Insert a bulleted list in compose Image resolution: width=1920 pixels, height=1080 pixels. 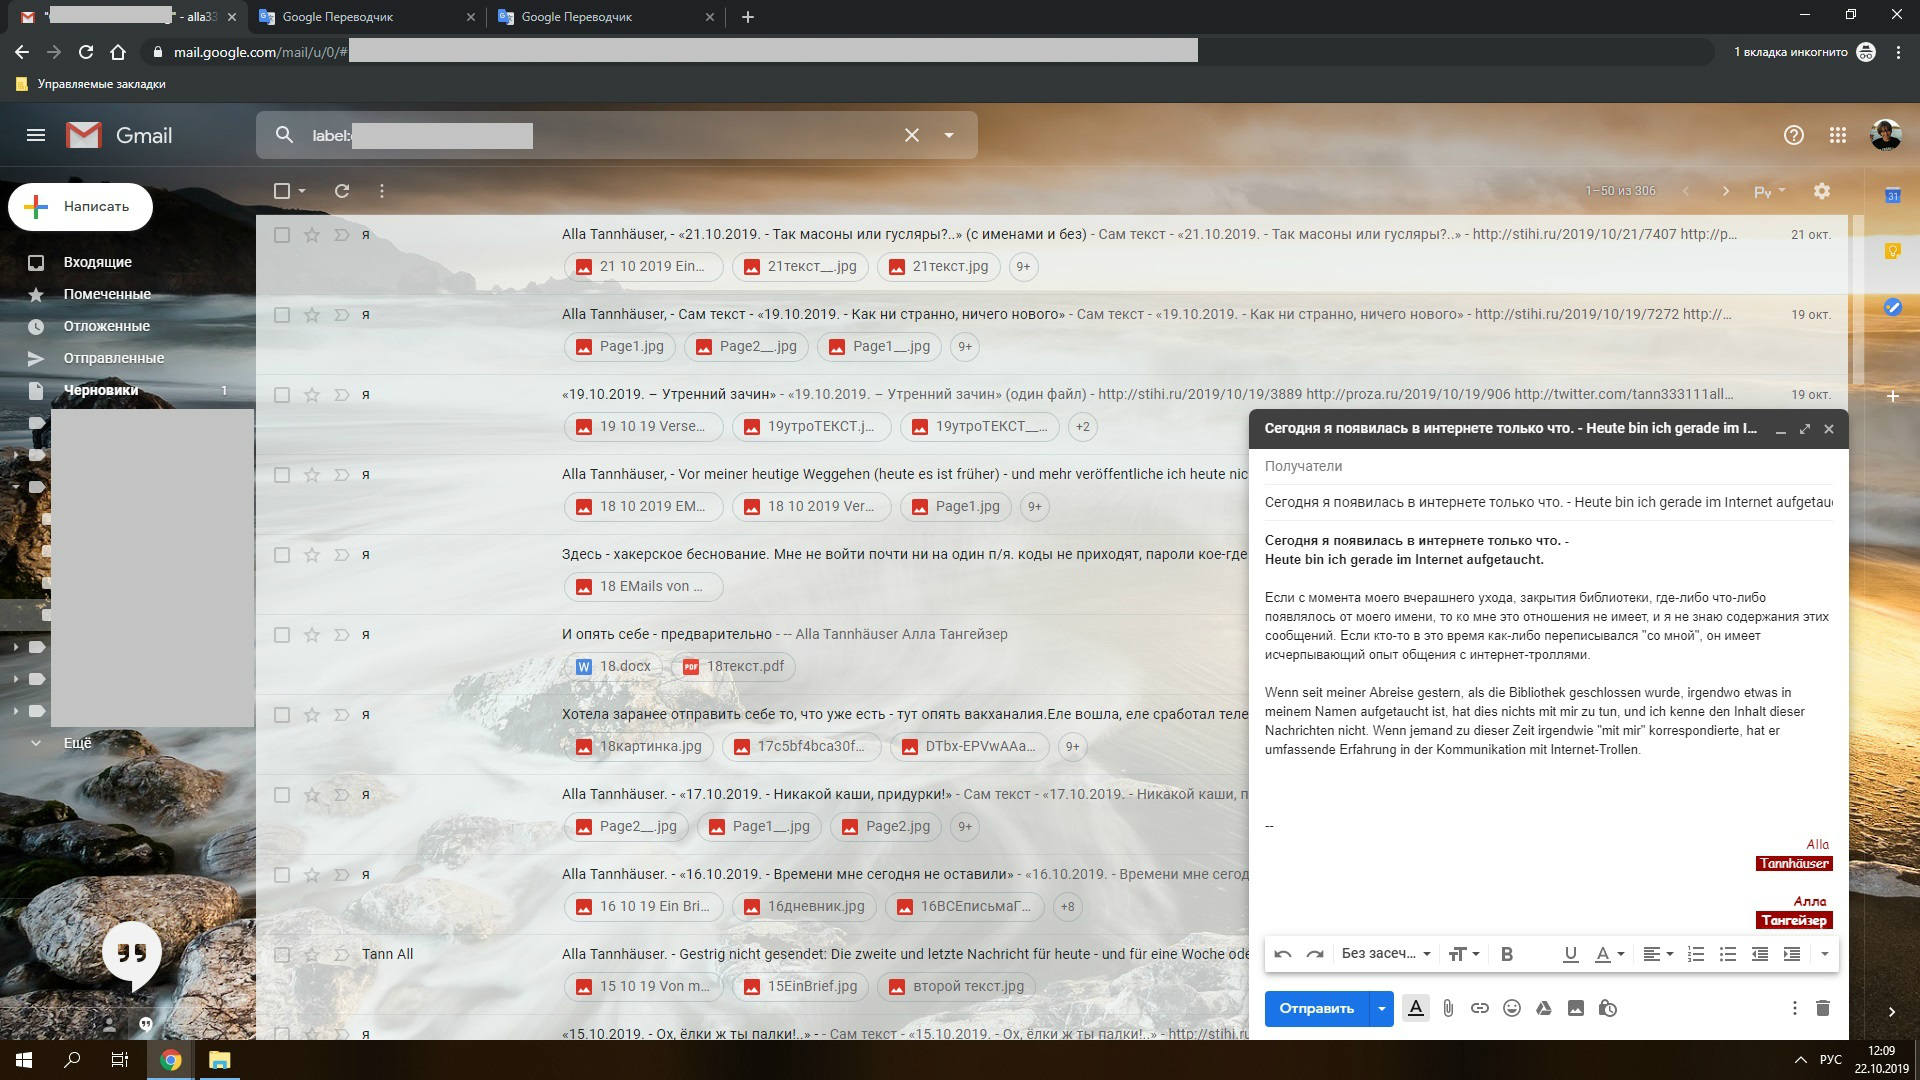(x=1728, y=954)
